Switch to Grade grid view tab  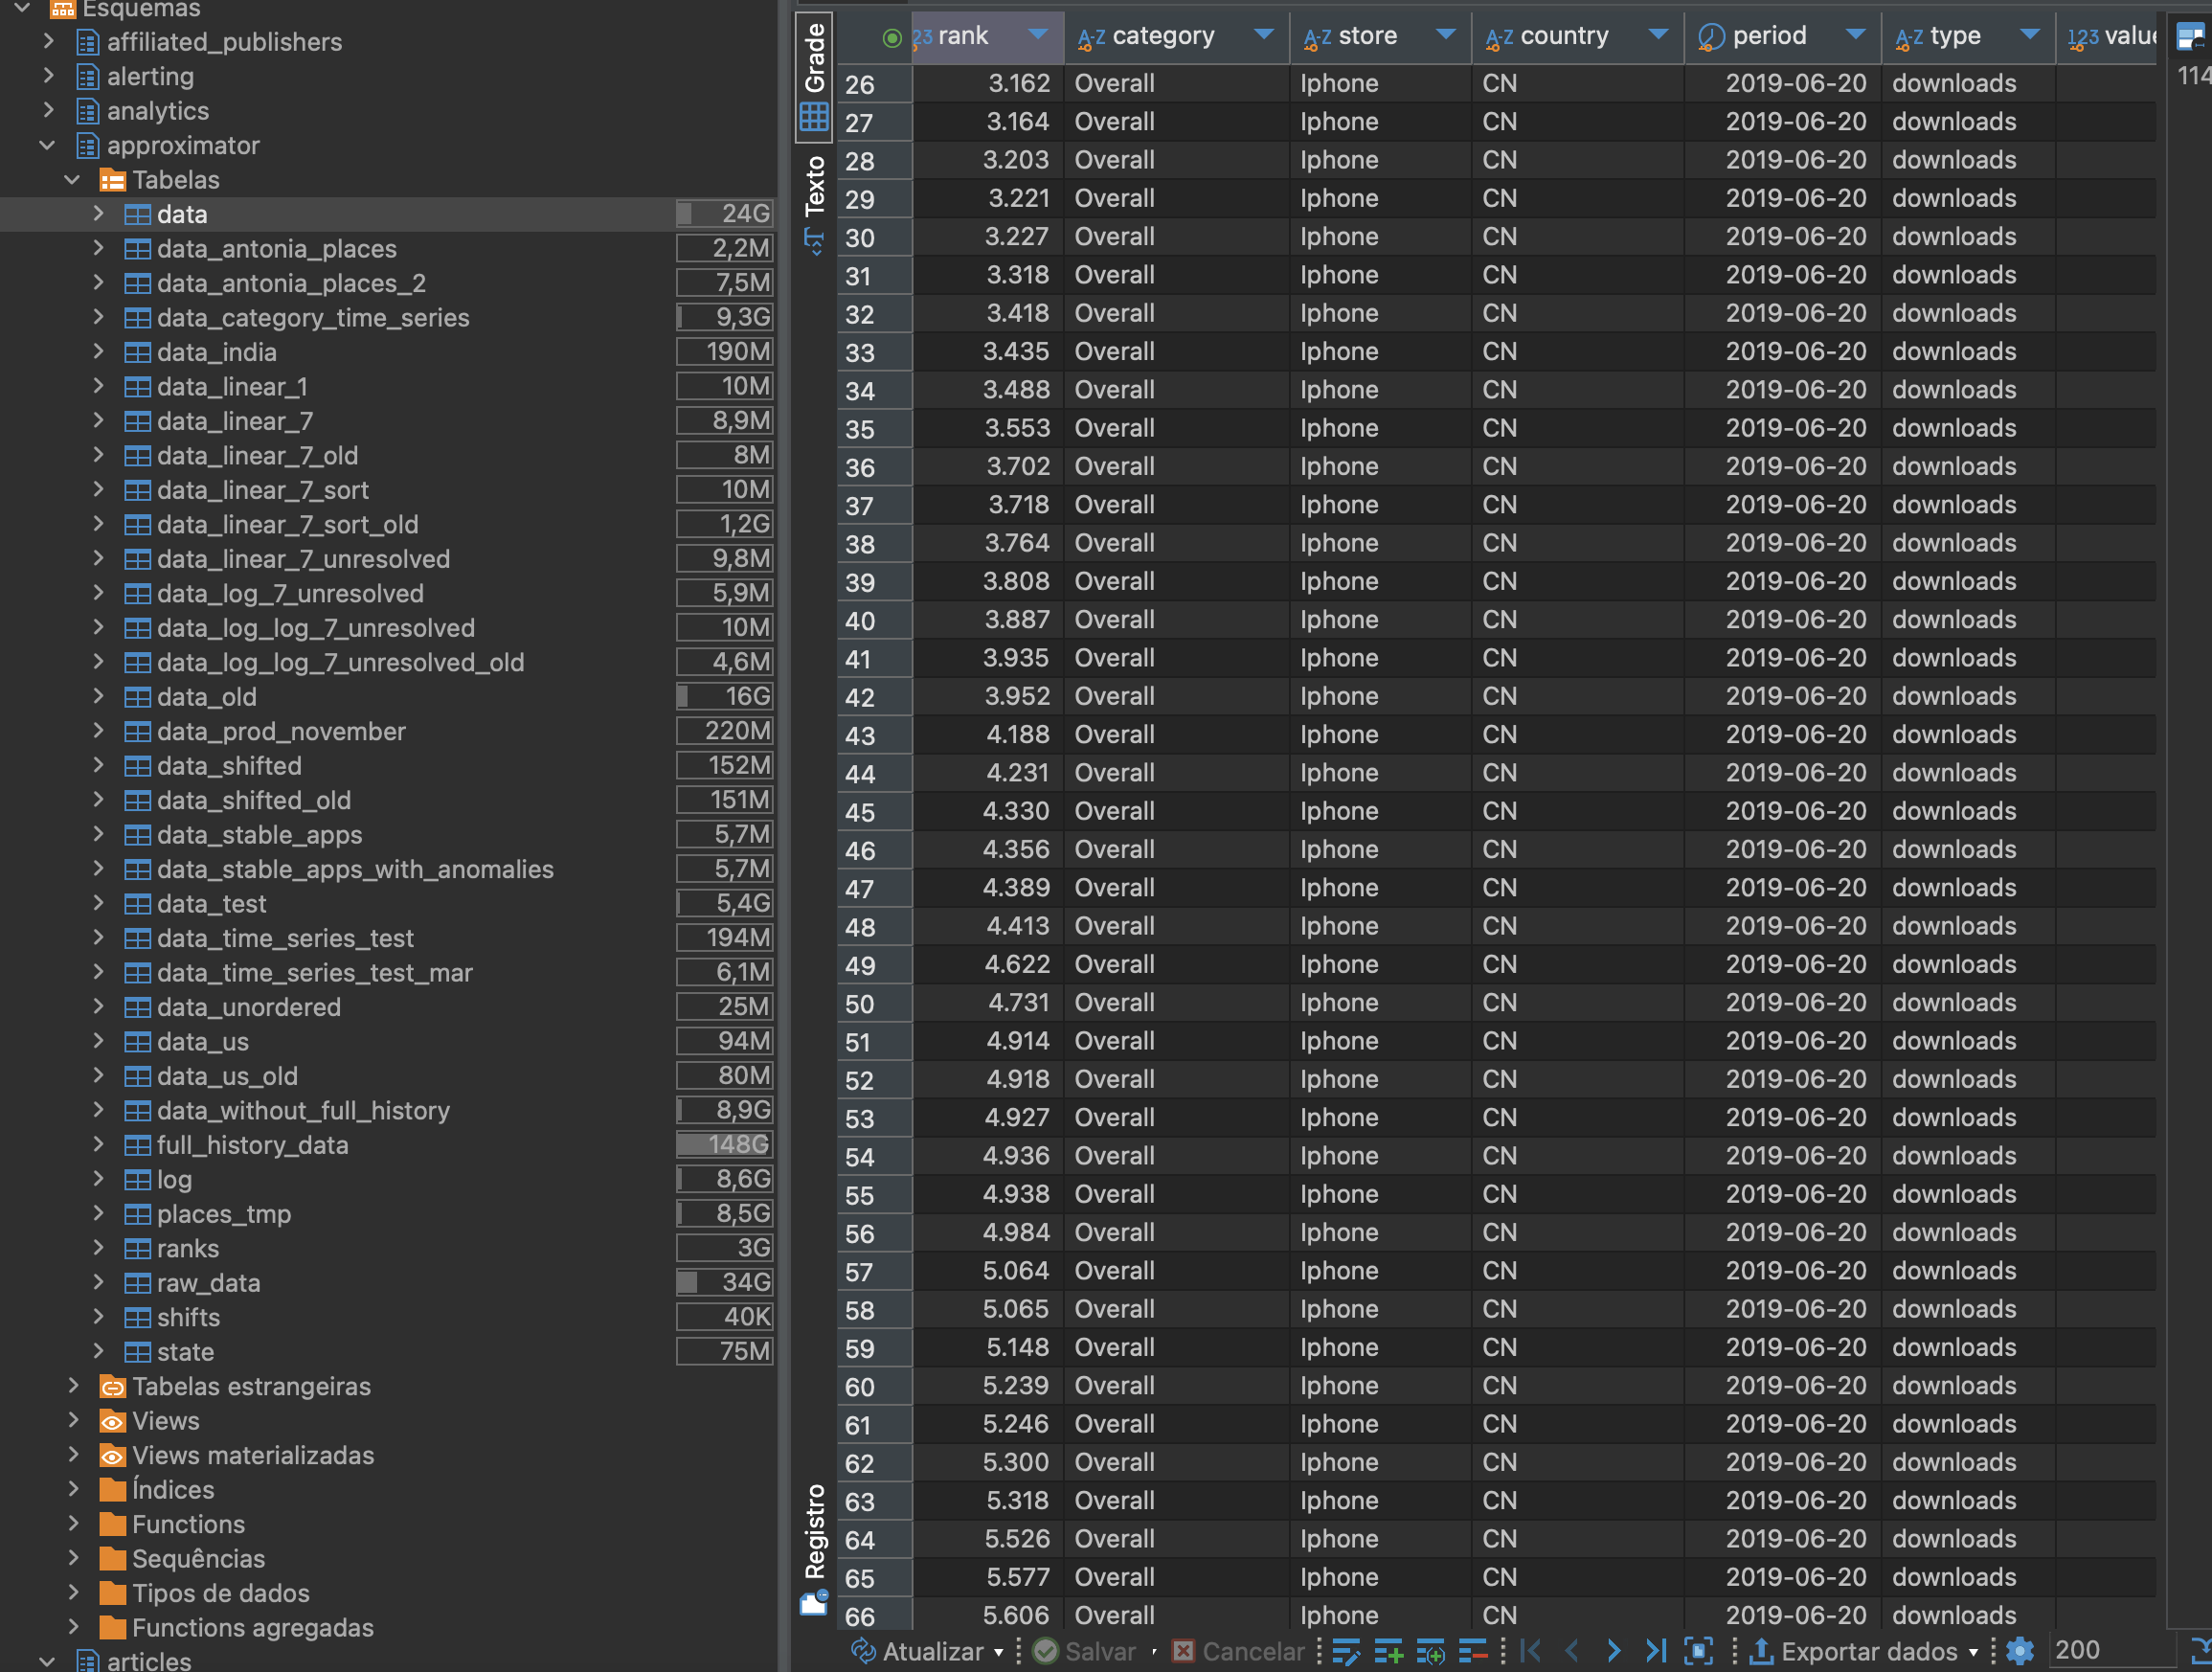pos(814,76)
